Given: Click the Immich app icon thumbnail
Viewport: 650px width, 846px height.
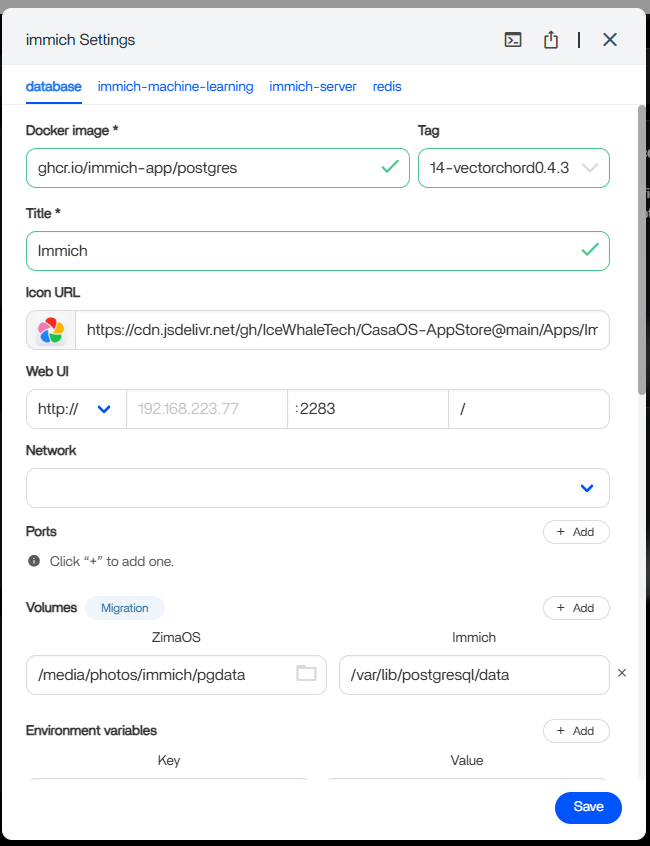Looking at the screenshot, I should pos(51,330).
